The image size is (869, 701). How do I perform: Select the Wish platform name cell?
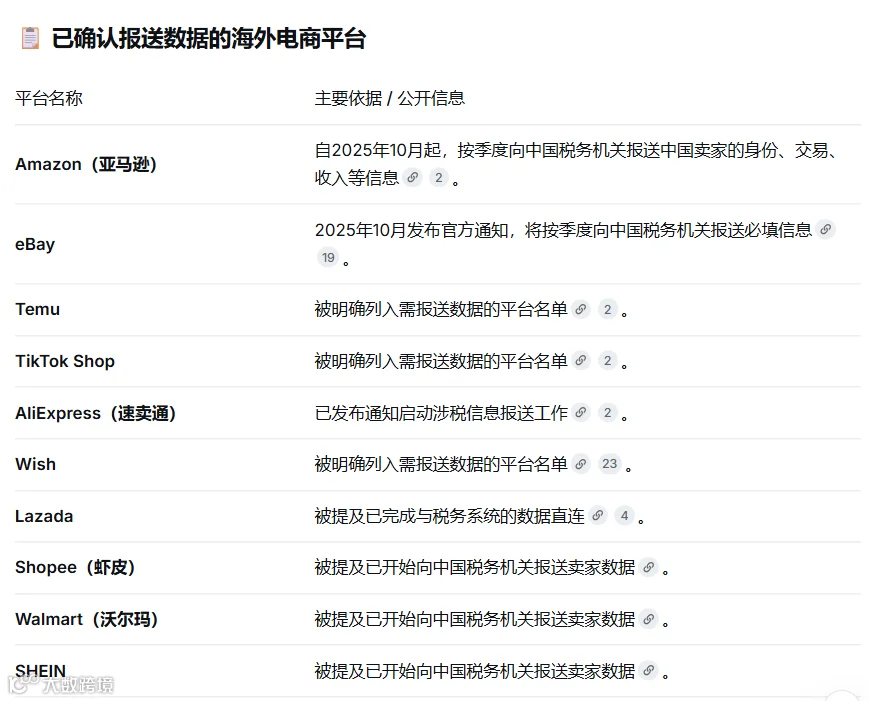pos(35,464)
